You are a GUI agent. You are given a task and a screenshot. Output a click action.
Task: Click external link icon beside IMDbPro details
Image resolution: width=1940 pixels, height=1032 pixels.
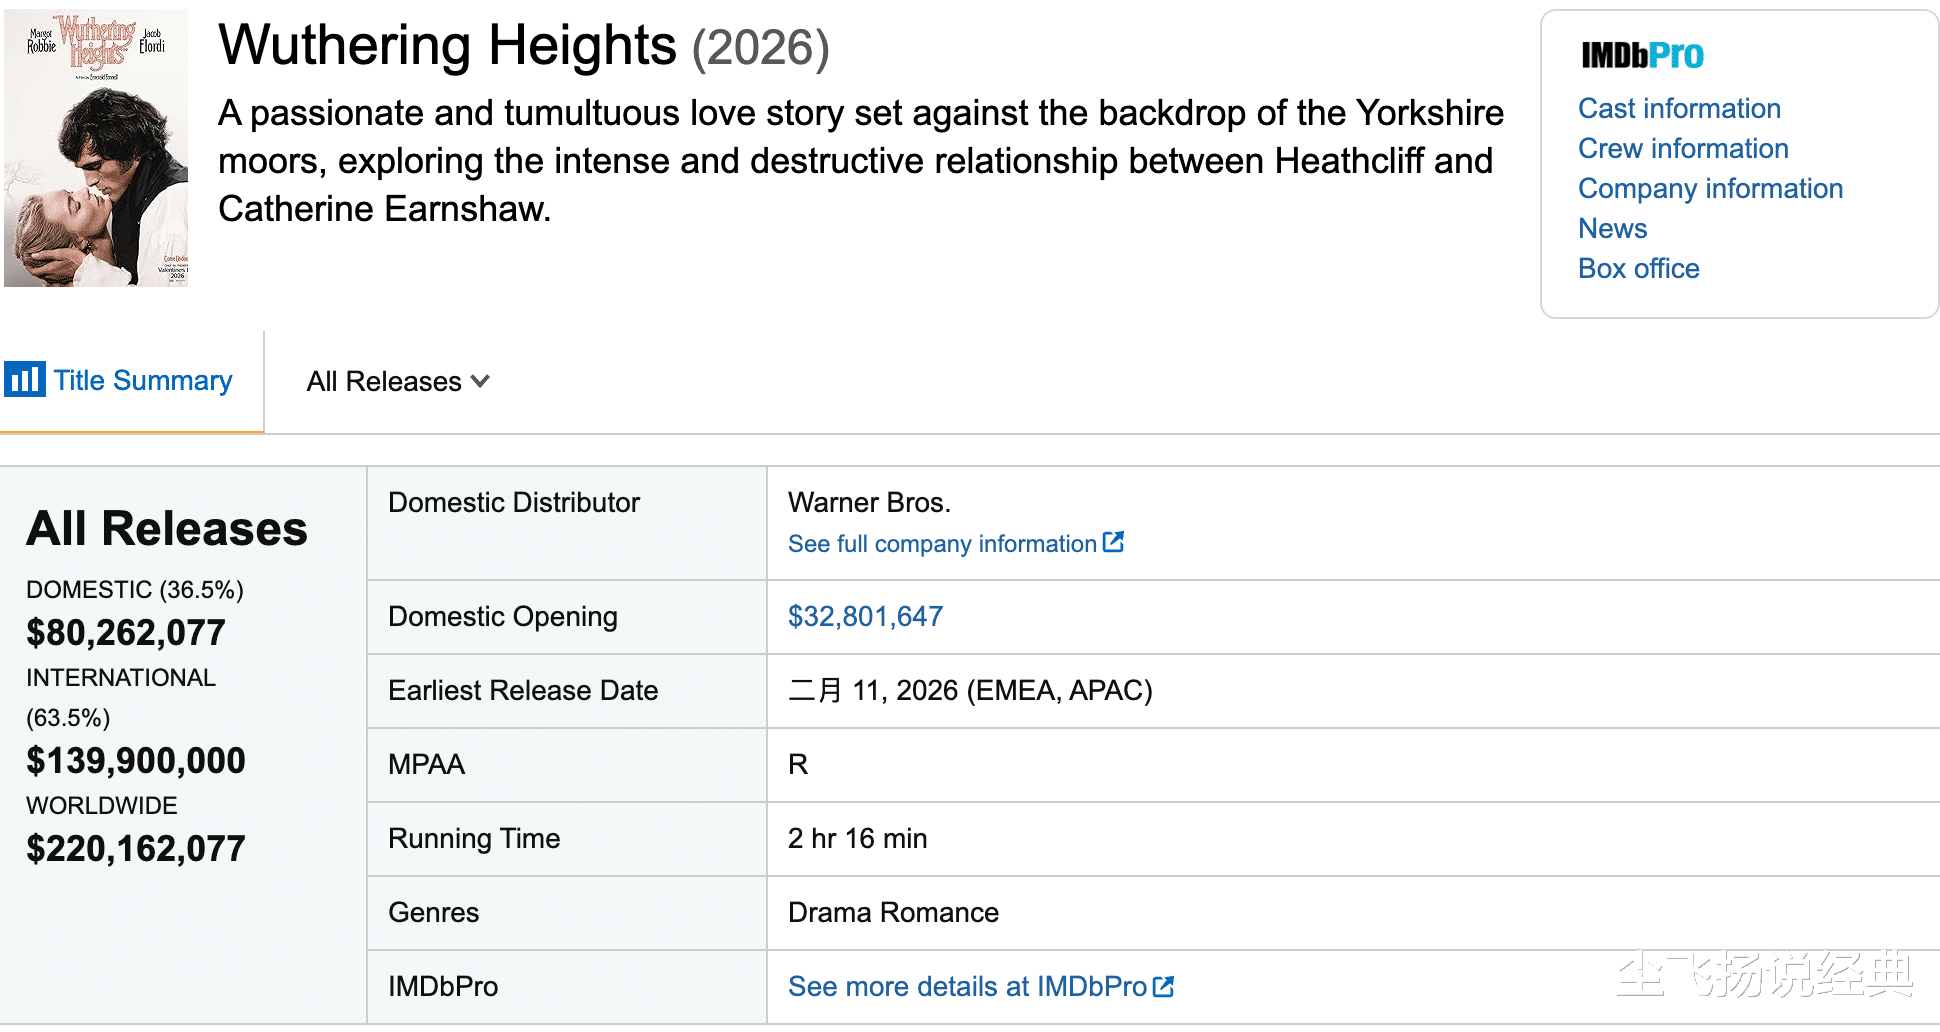click(x=1163, y=986)
